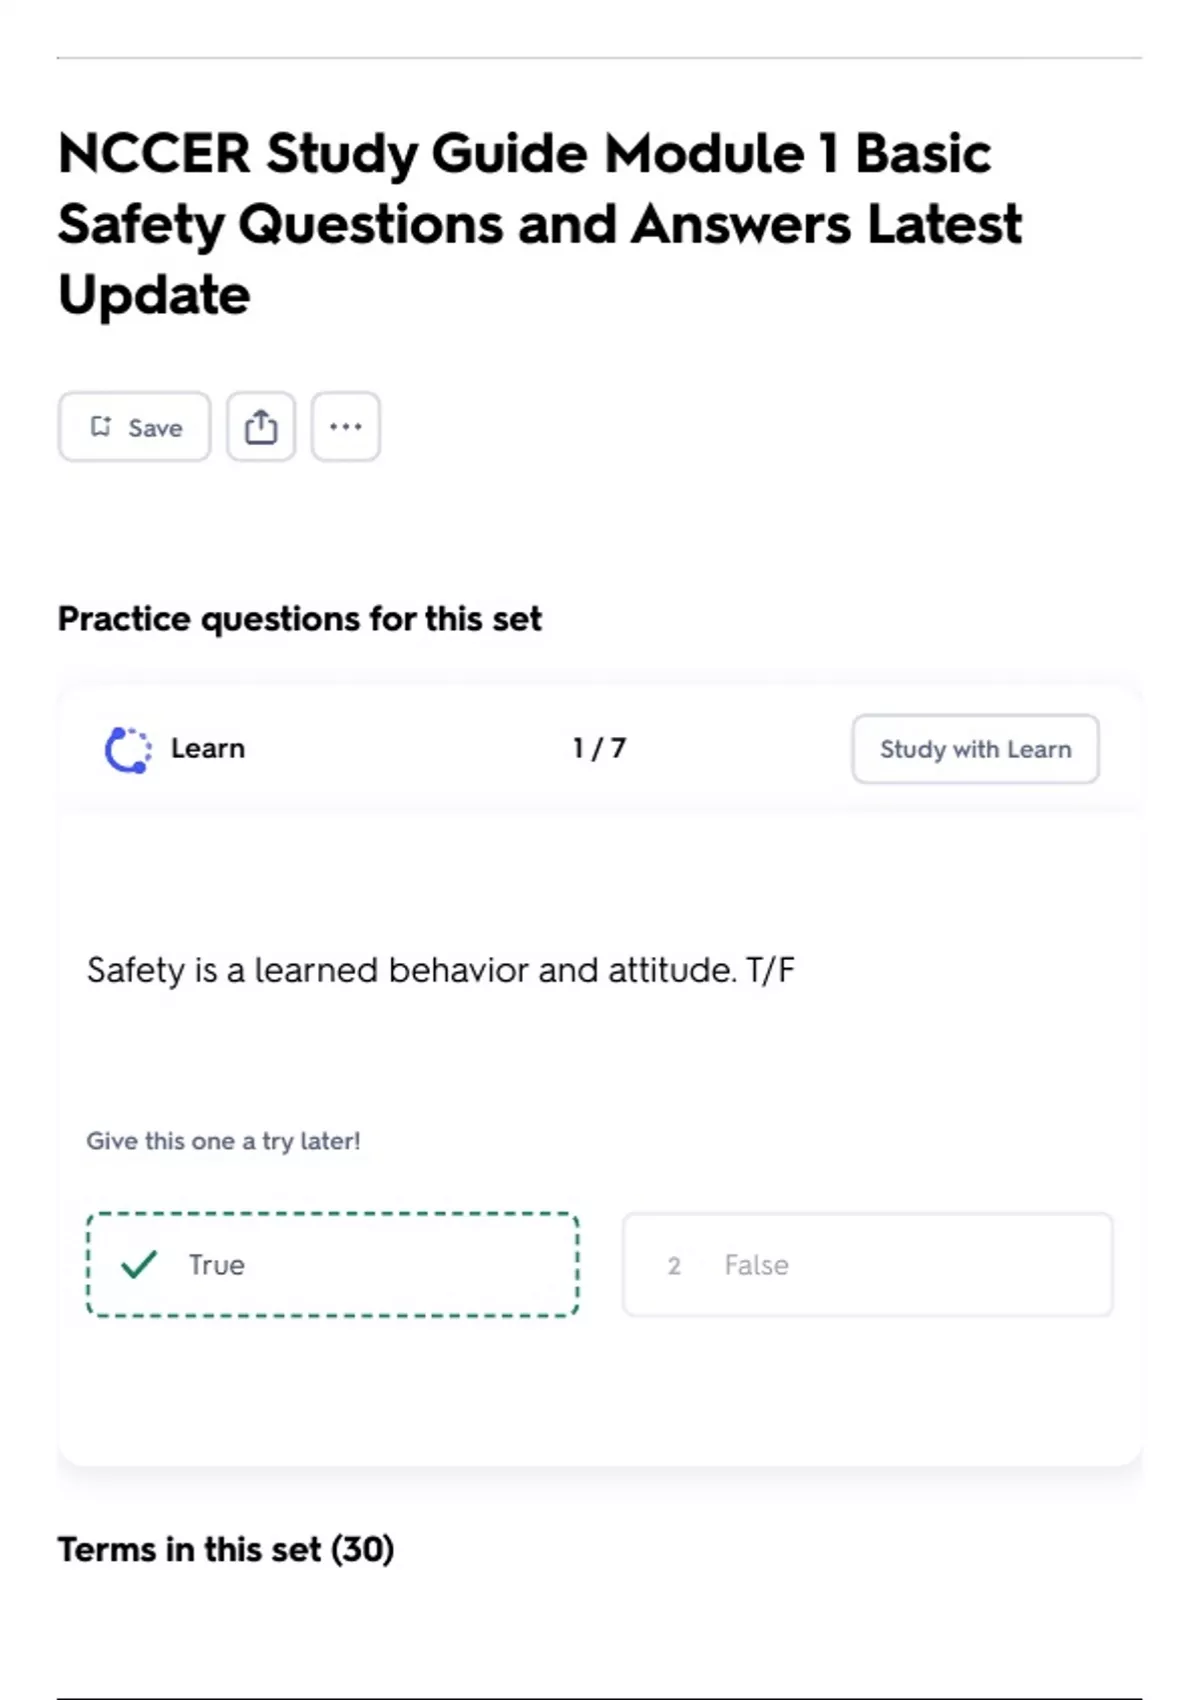Click the empty header area right of 1 / 7
The width and height of the screenshot is (1200, 1700).
[740, 749]
